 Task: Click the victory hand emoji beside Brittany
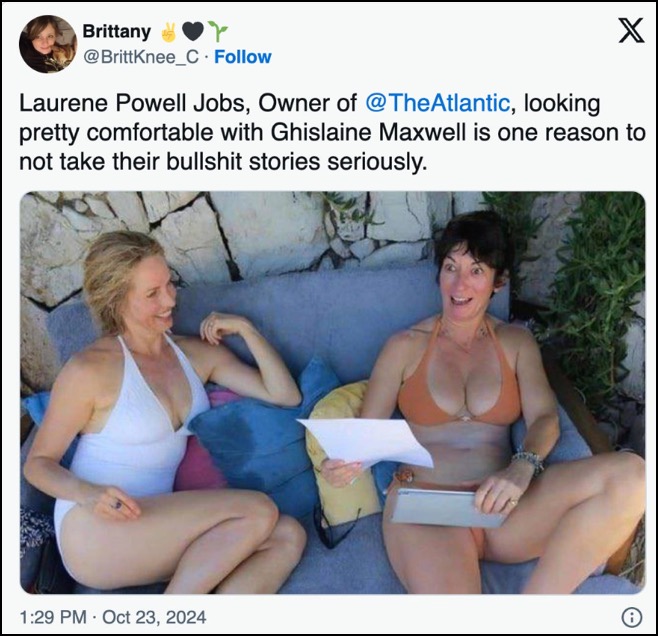click(169, 32)
